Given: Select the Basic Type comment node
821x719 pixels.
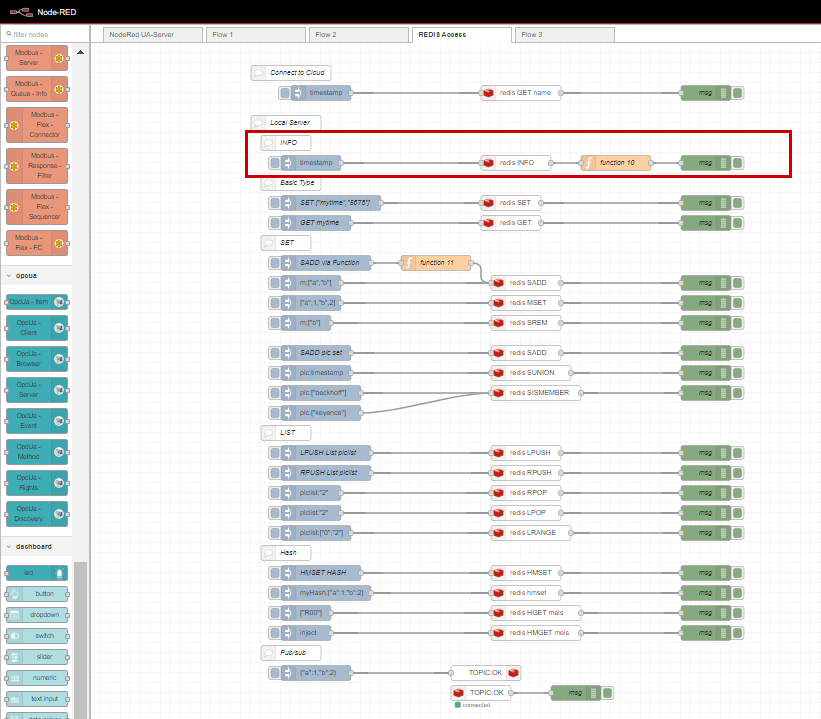Looking at the screenshot, I should pos(291,183).
